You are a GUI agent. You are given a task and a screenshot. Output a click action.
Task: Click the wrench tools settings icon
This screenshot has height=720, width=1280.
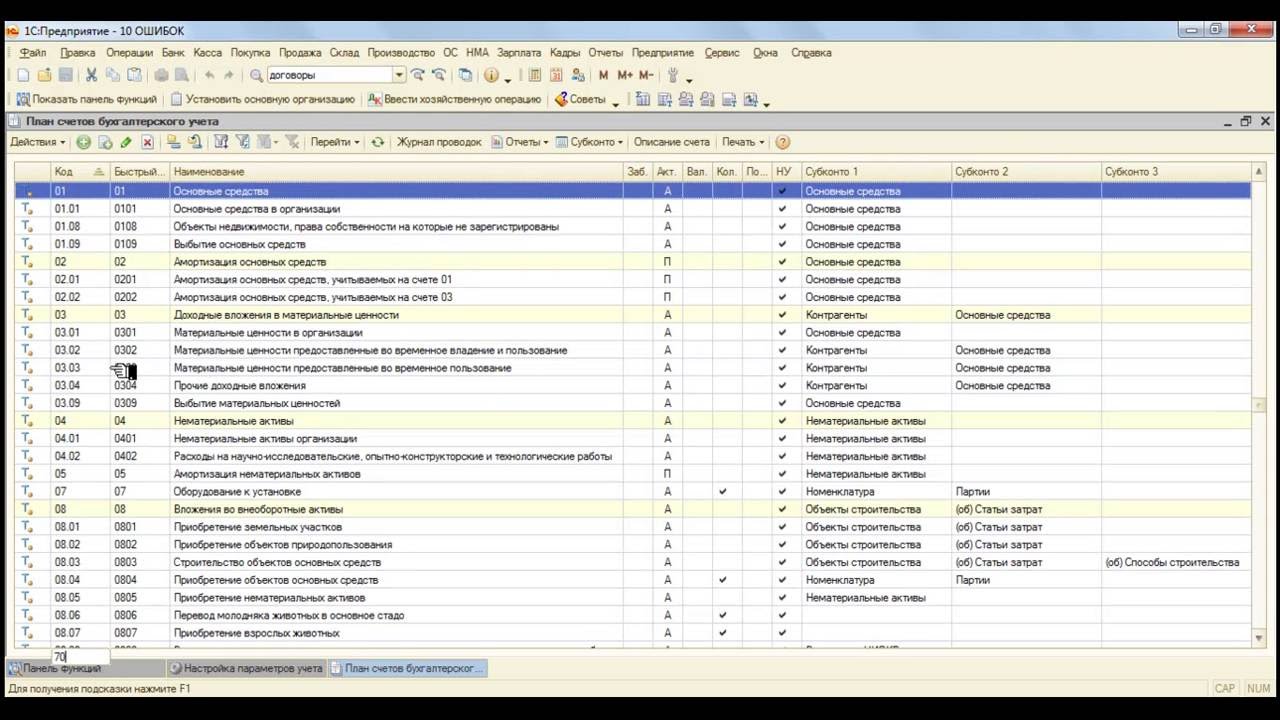pos(673,75)
